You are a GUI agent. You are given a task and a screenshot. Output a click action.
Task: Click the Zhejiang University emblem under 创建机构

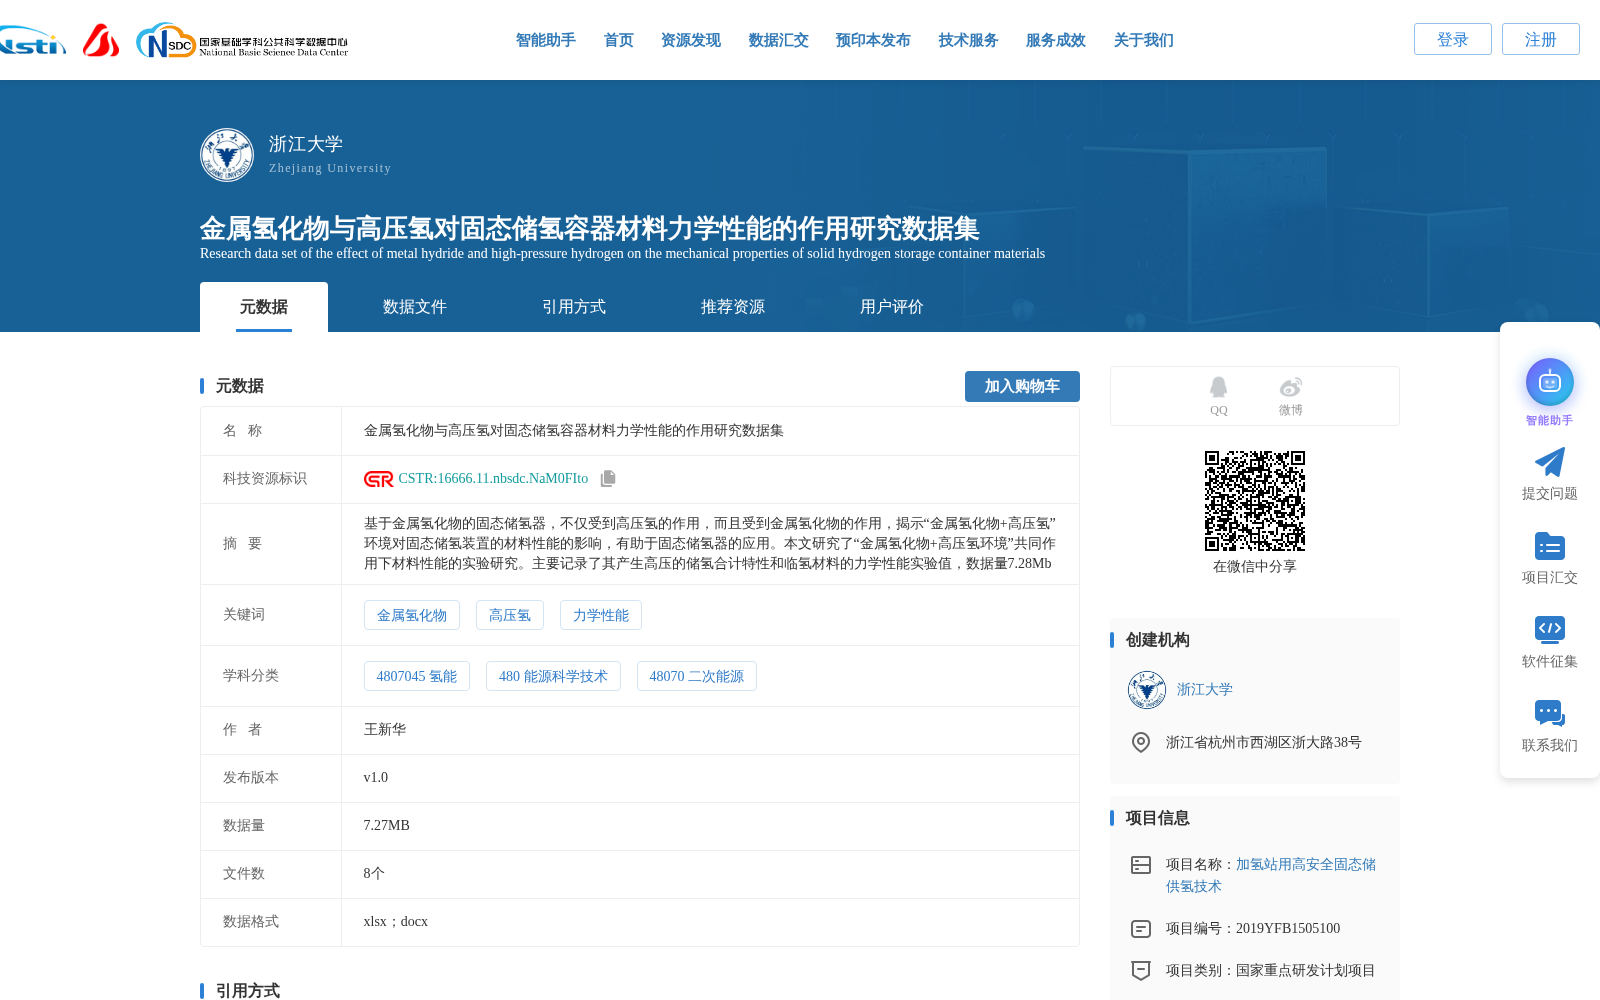pos(1147,690)
